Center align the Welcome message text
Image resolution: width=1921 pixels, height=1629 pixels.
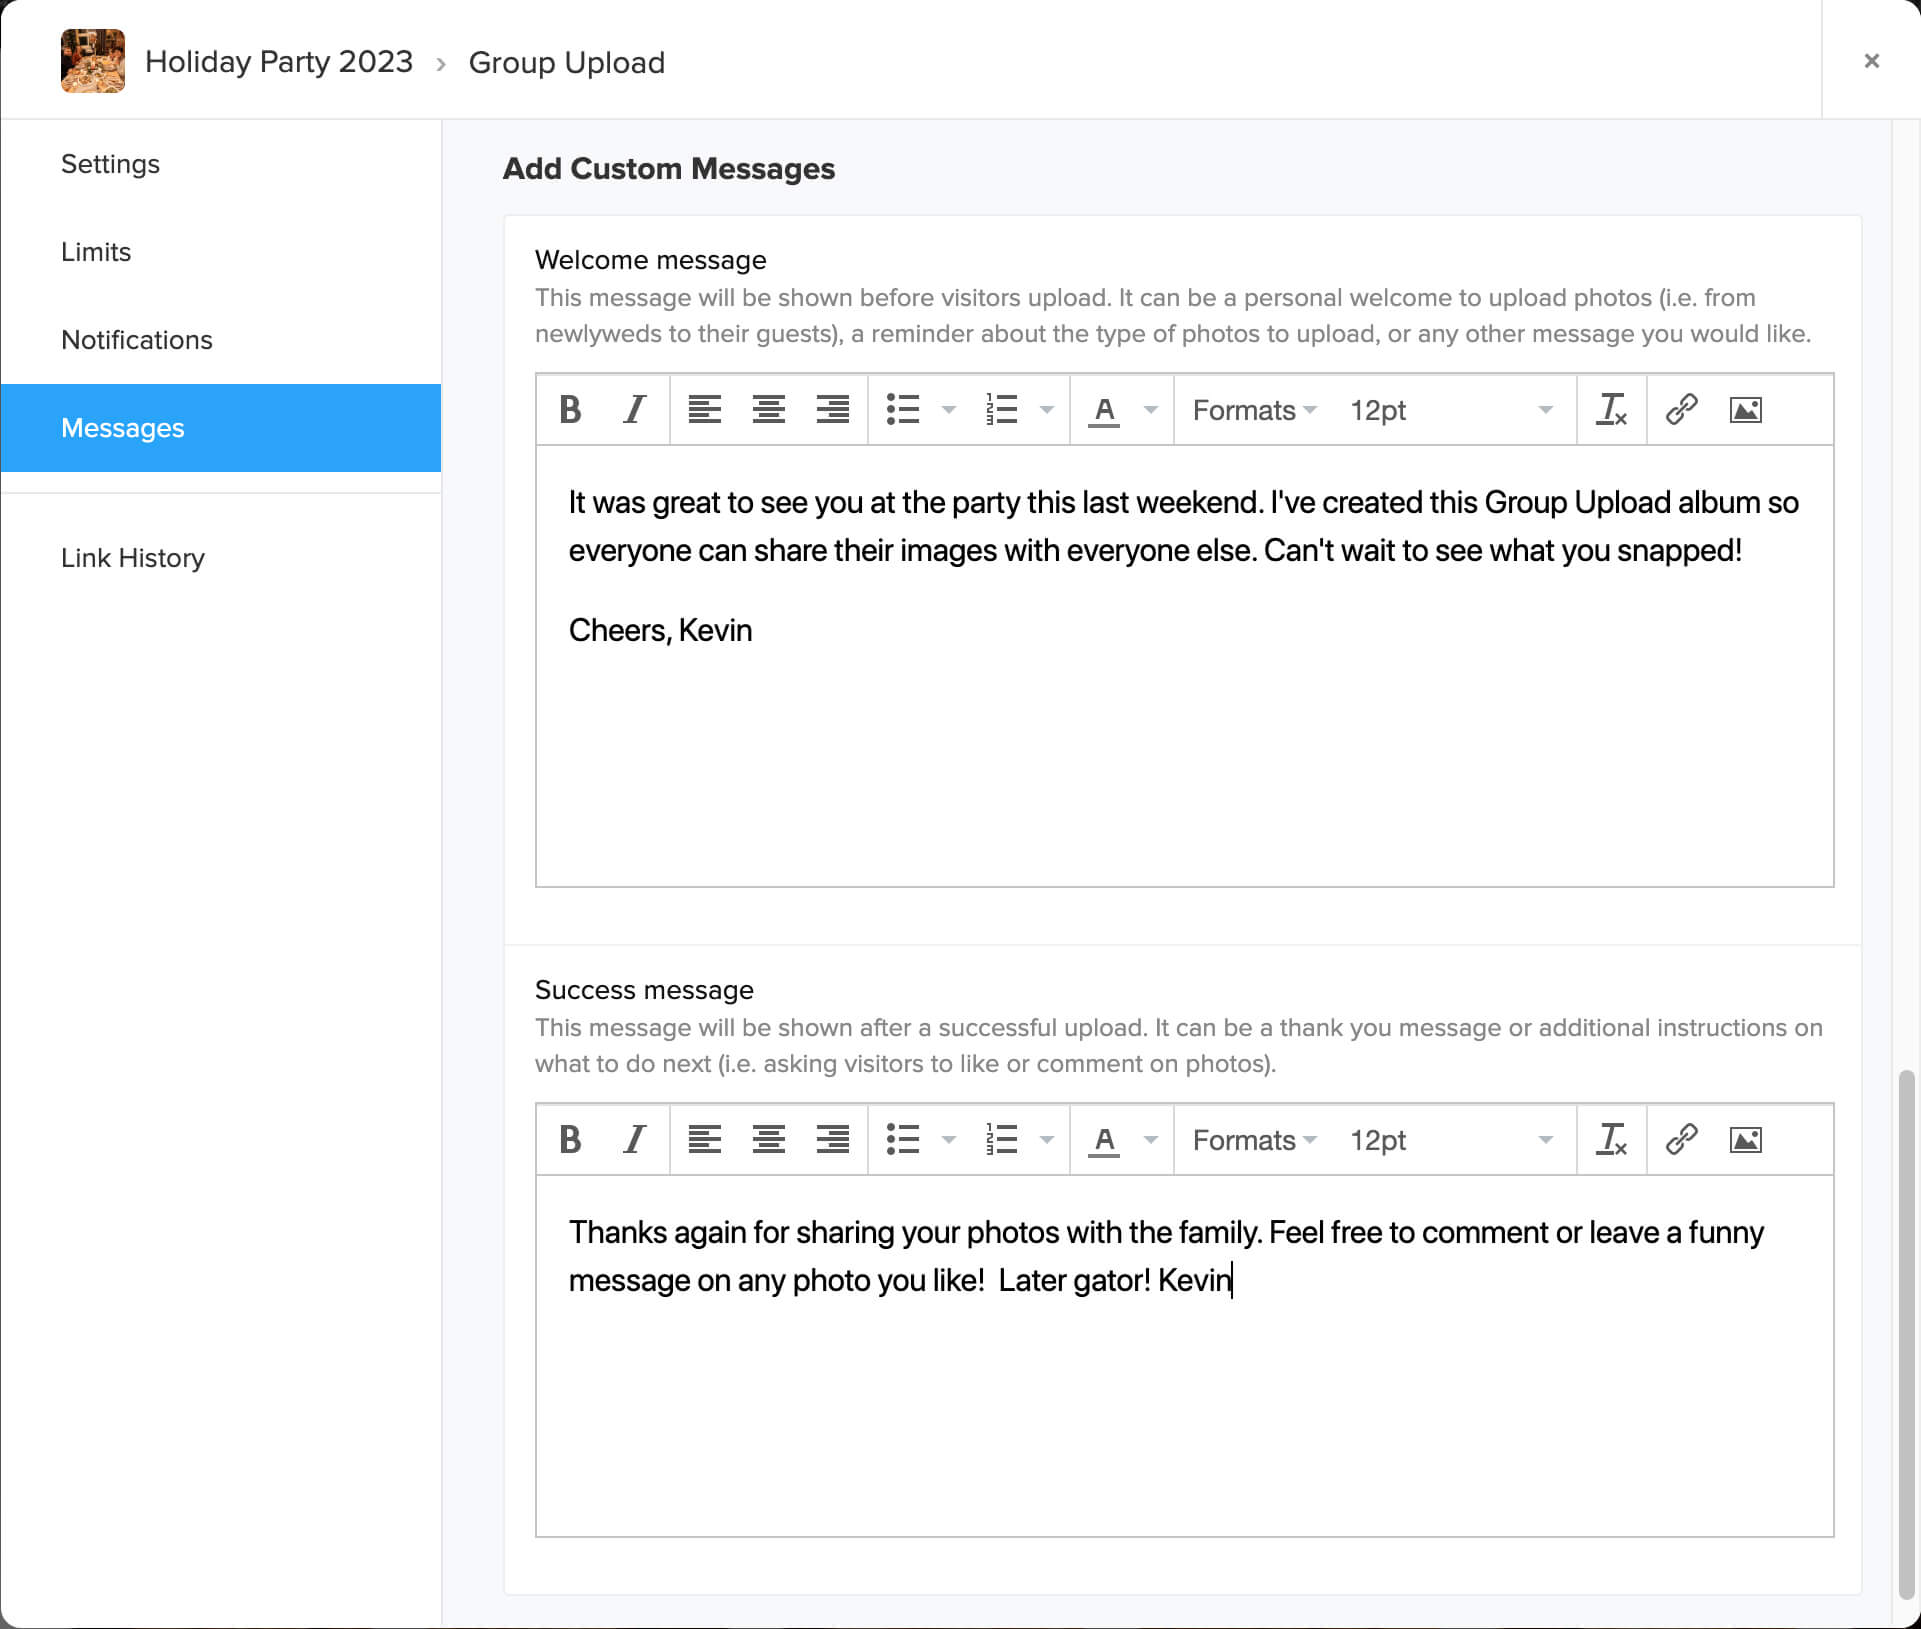768,410
